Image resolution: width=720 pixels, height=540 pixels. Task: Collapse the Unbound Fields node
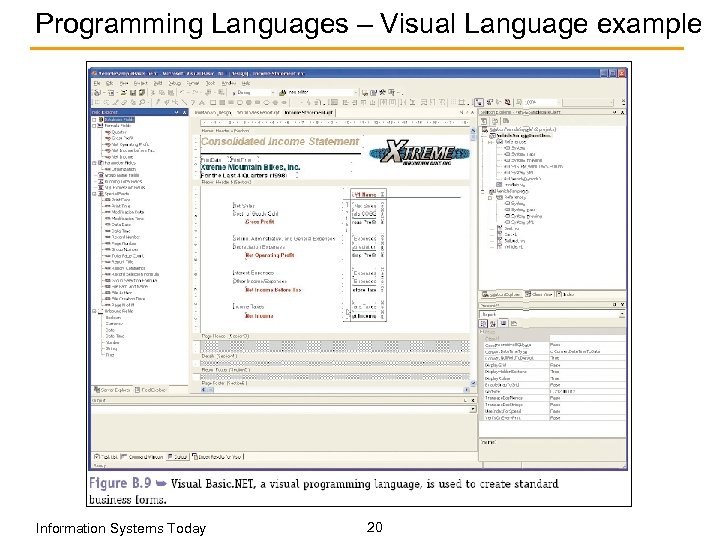click(95, 311)
